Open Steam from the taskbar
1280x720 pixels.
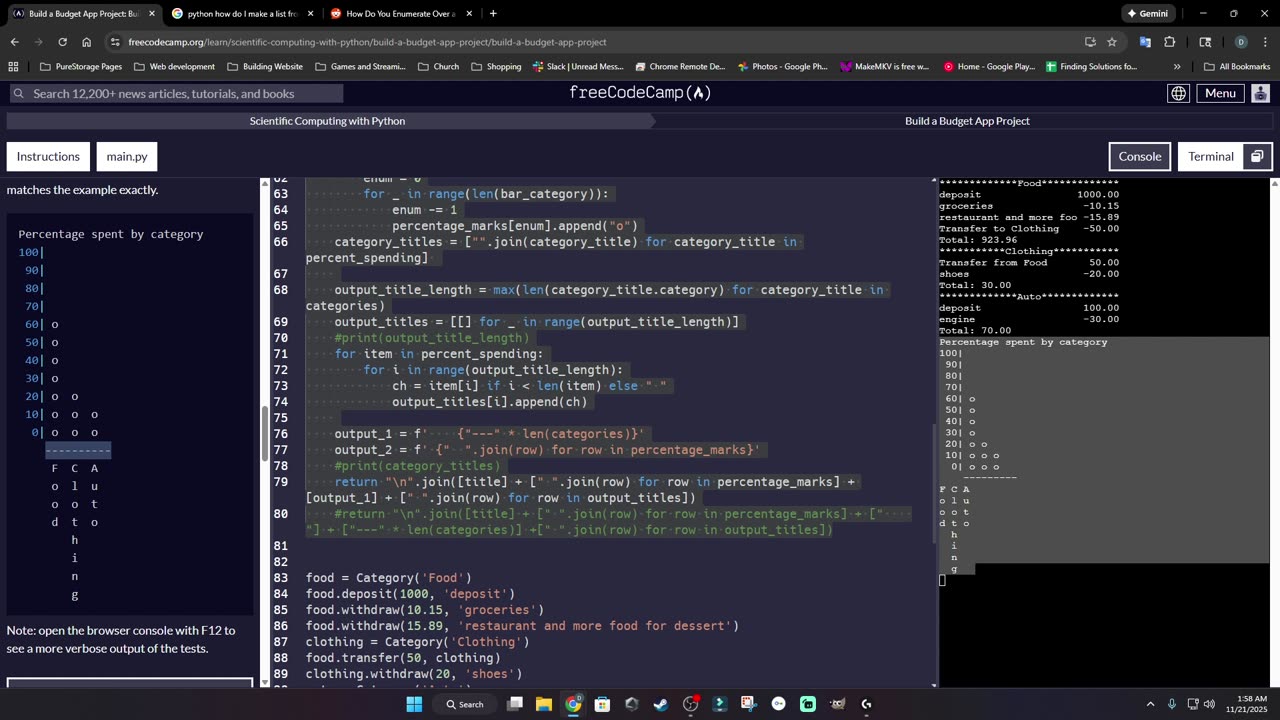click(x=661, y=704)
